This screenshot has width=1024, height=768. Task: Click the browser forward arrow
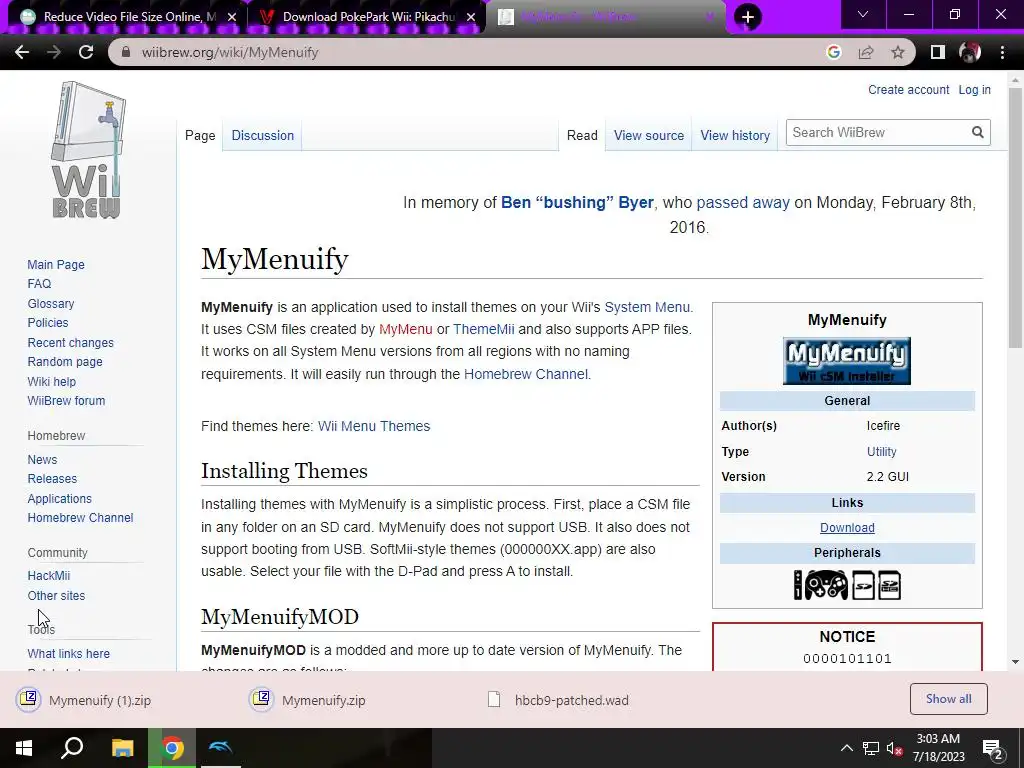tap(54, 52)
